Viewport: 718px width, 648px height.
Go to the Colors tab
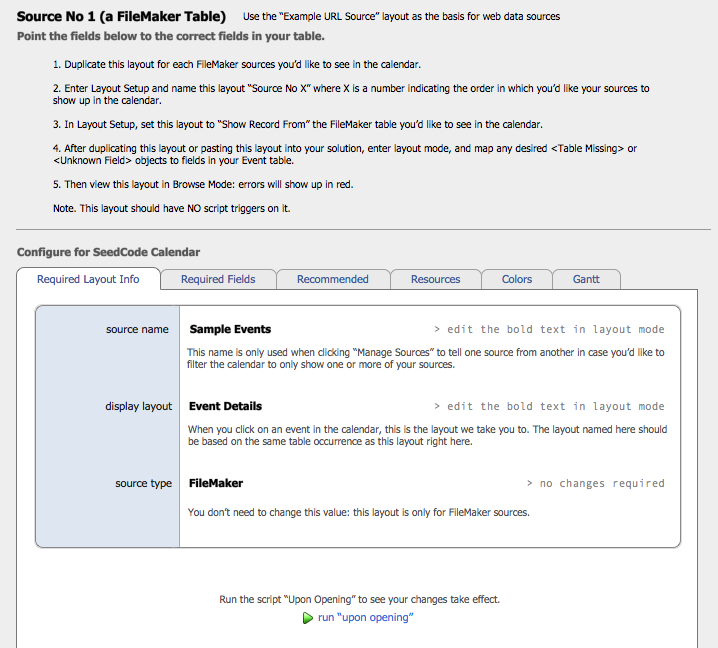coord(517,279)
